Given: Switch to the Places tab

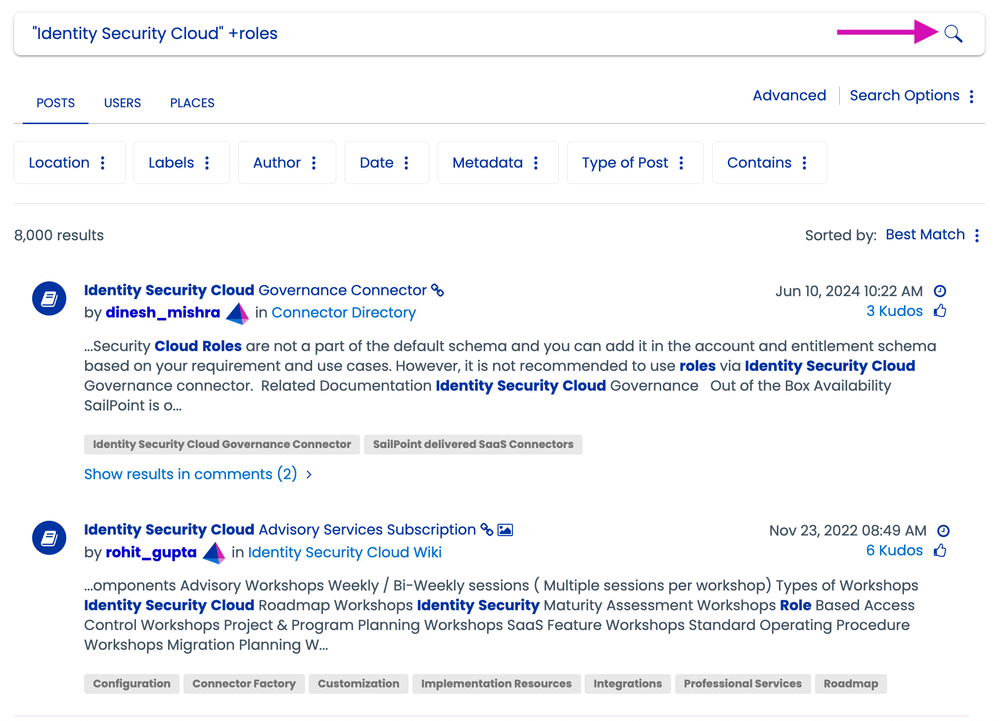Looking at the screenshot, I should [192, 103].
